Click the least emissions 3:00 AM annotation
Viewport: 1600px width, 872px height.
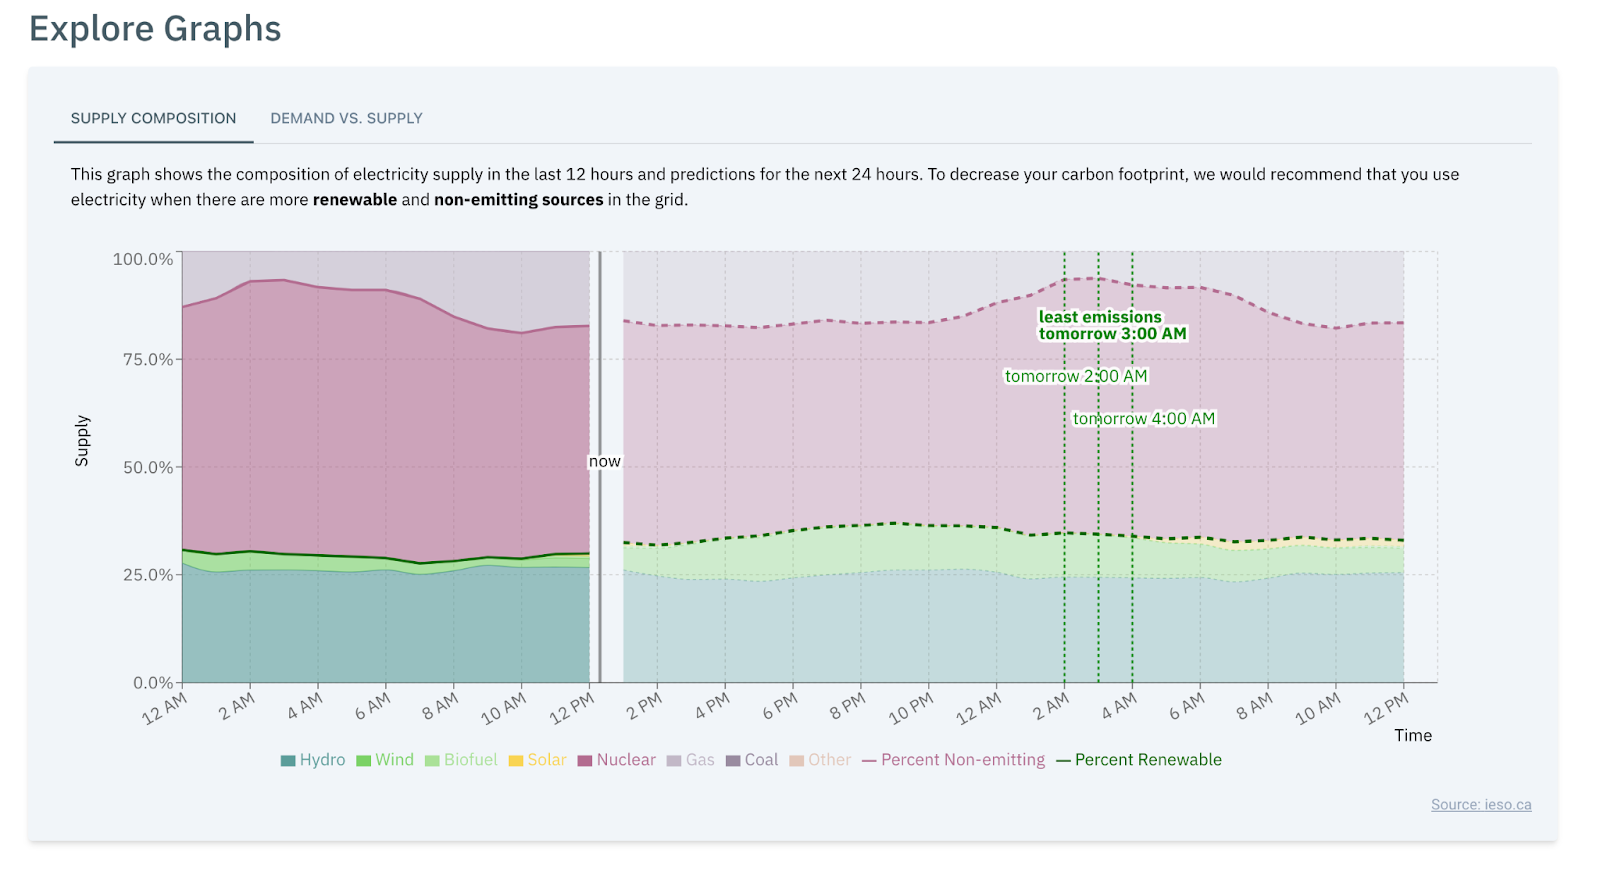coord(1111,325)
